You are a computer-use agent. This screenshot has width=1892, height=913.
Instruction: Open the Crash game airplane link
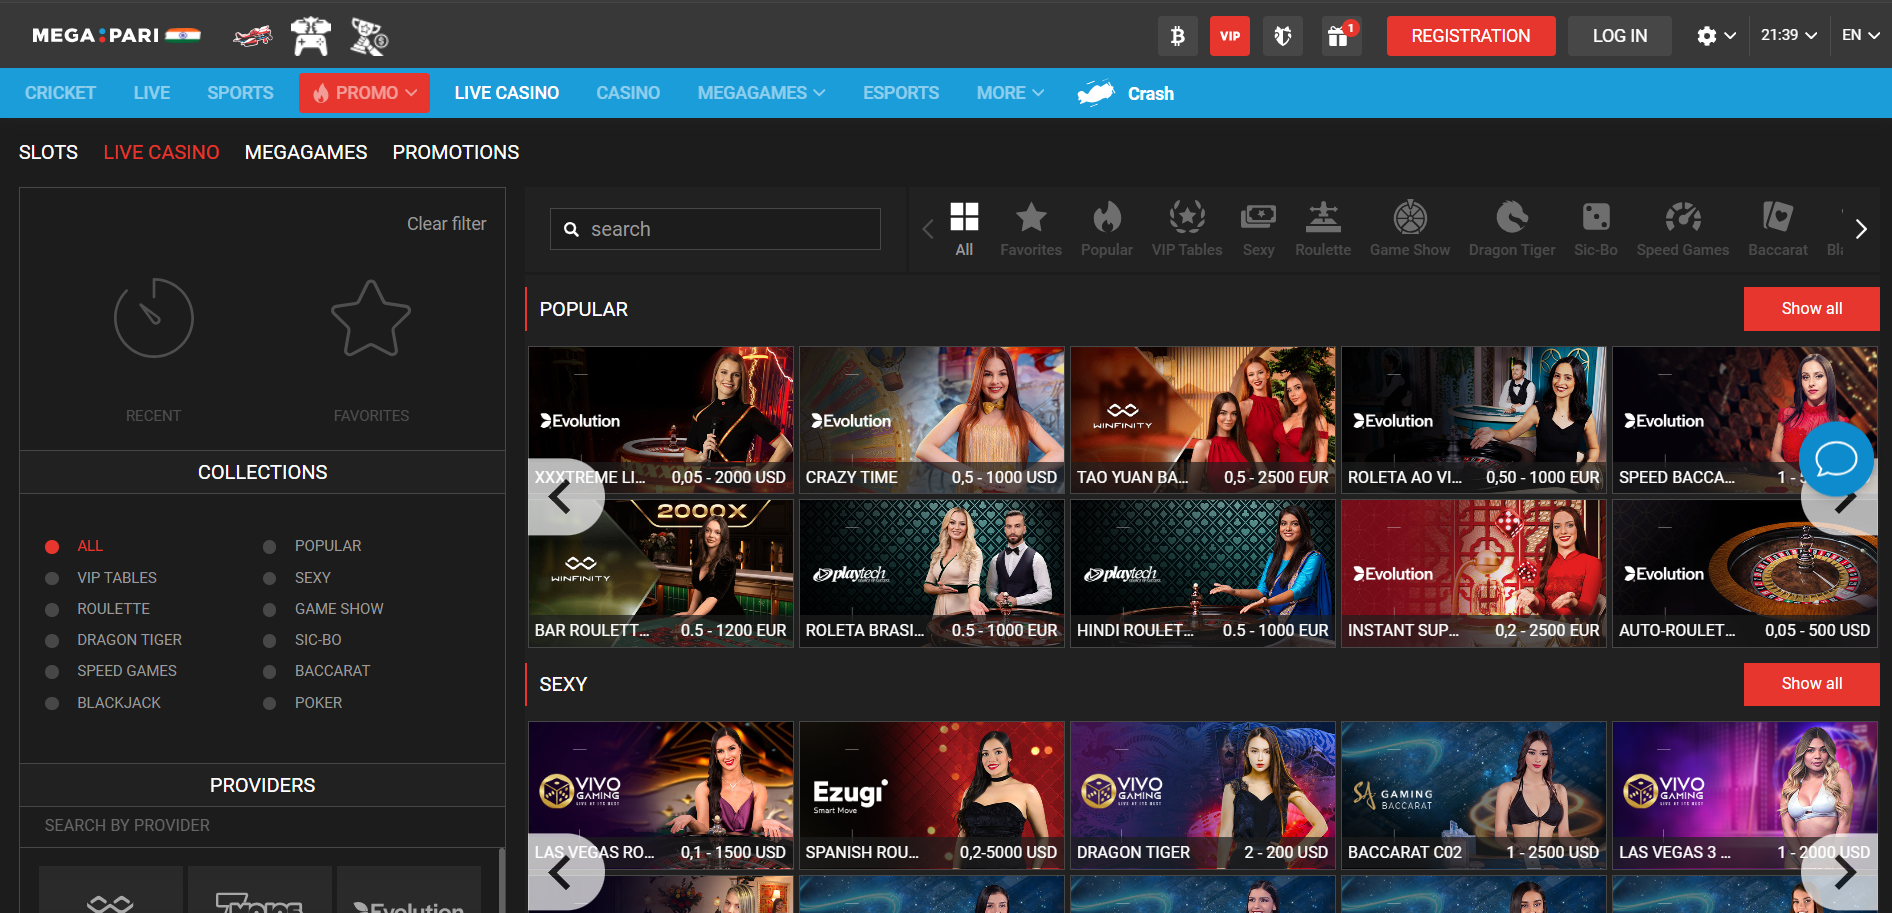pos(1126,93)
